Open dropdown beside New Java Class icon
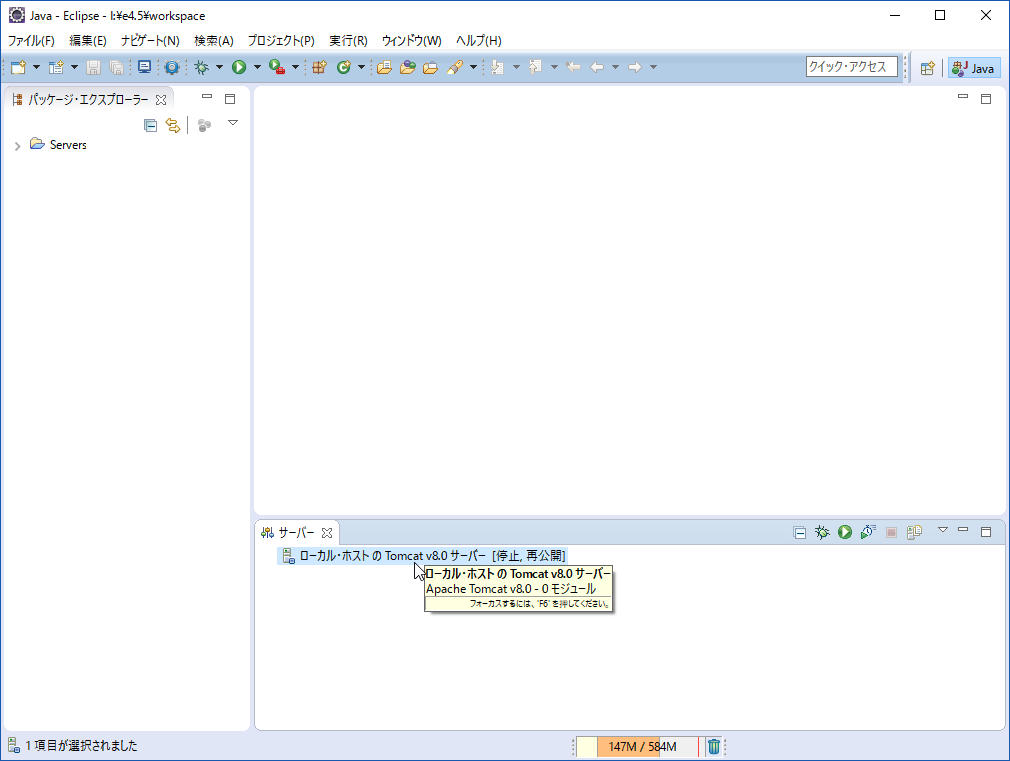This screenshot has height=761, width=1010. point(361,67)
